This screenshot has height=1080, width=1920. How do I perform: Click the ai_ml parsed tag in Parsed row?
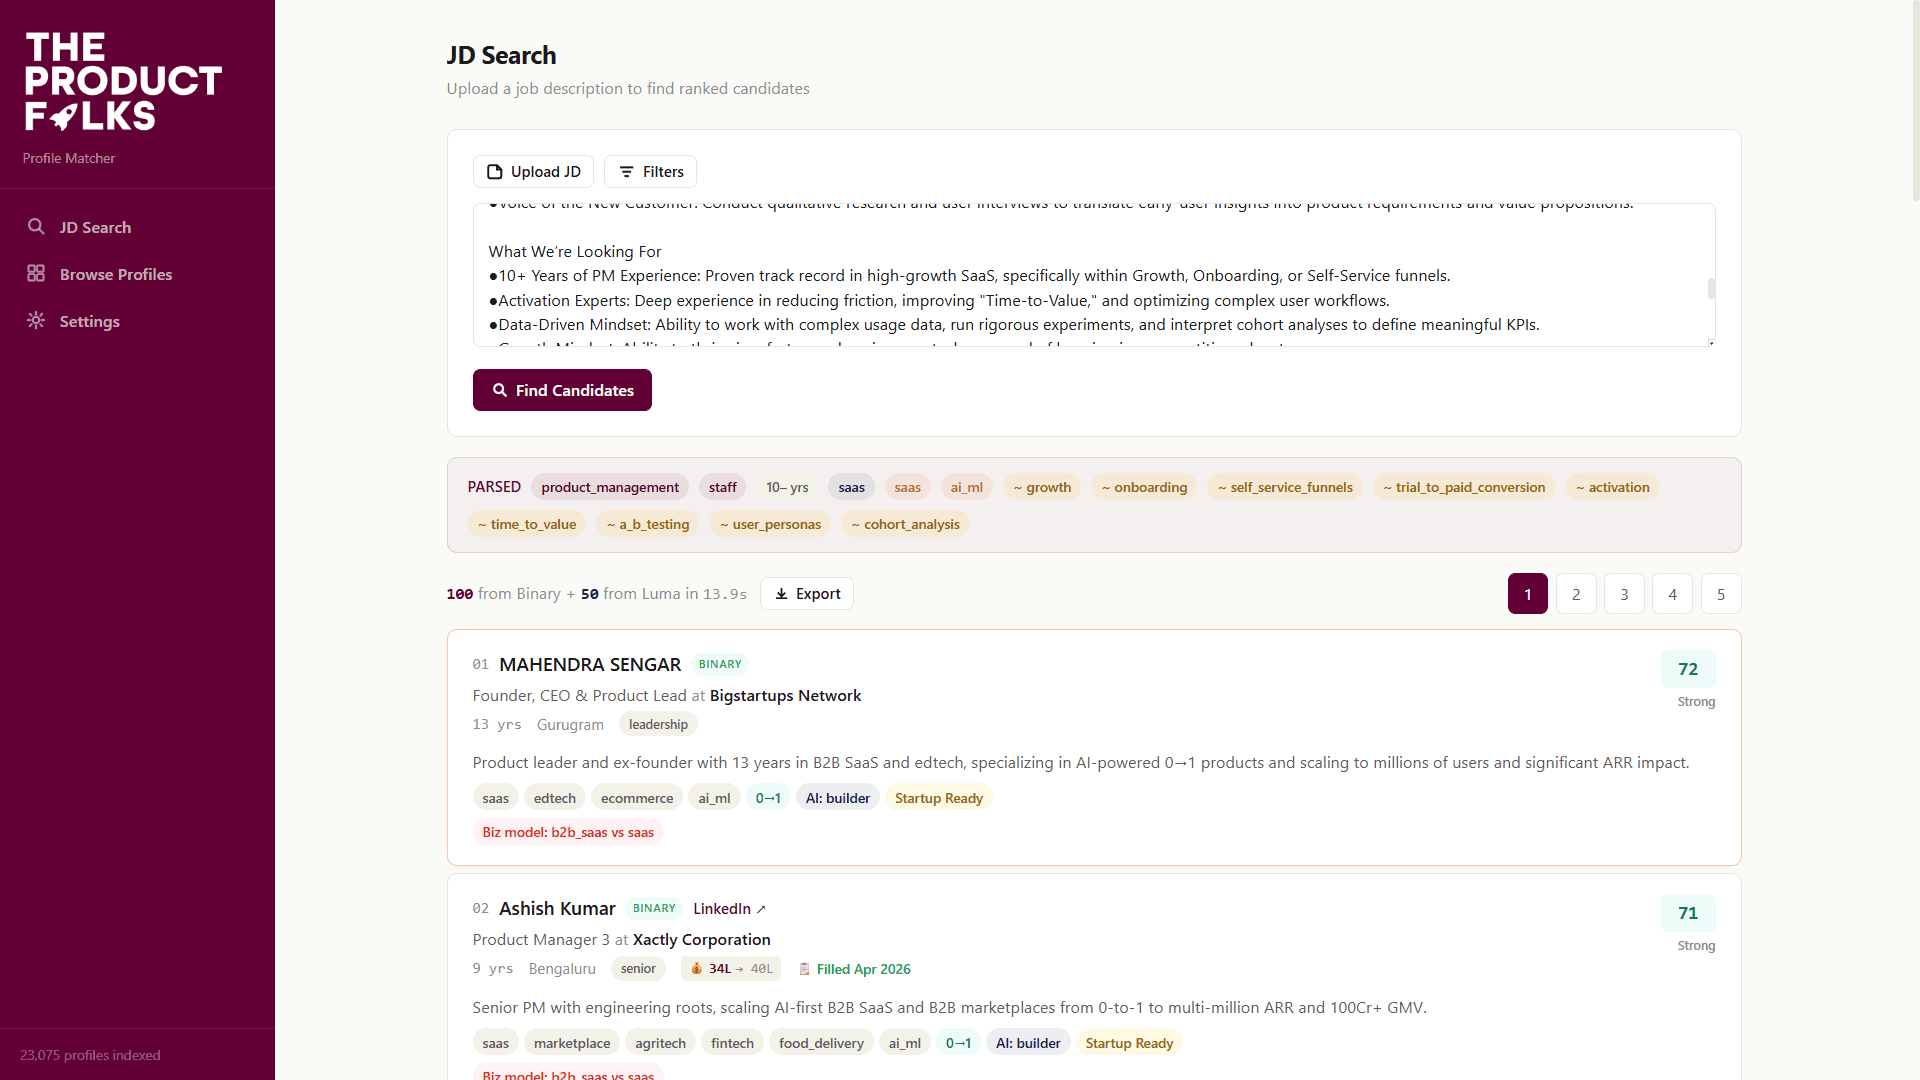coord(966,487)
